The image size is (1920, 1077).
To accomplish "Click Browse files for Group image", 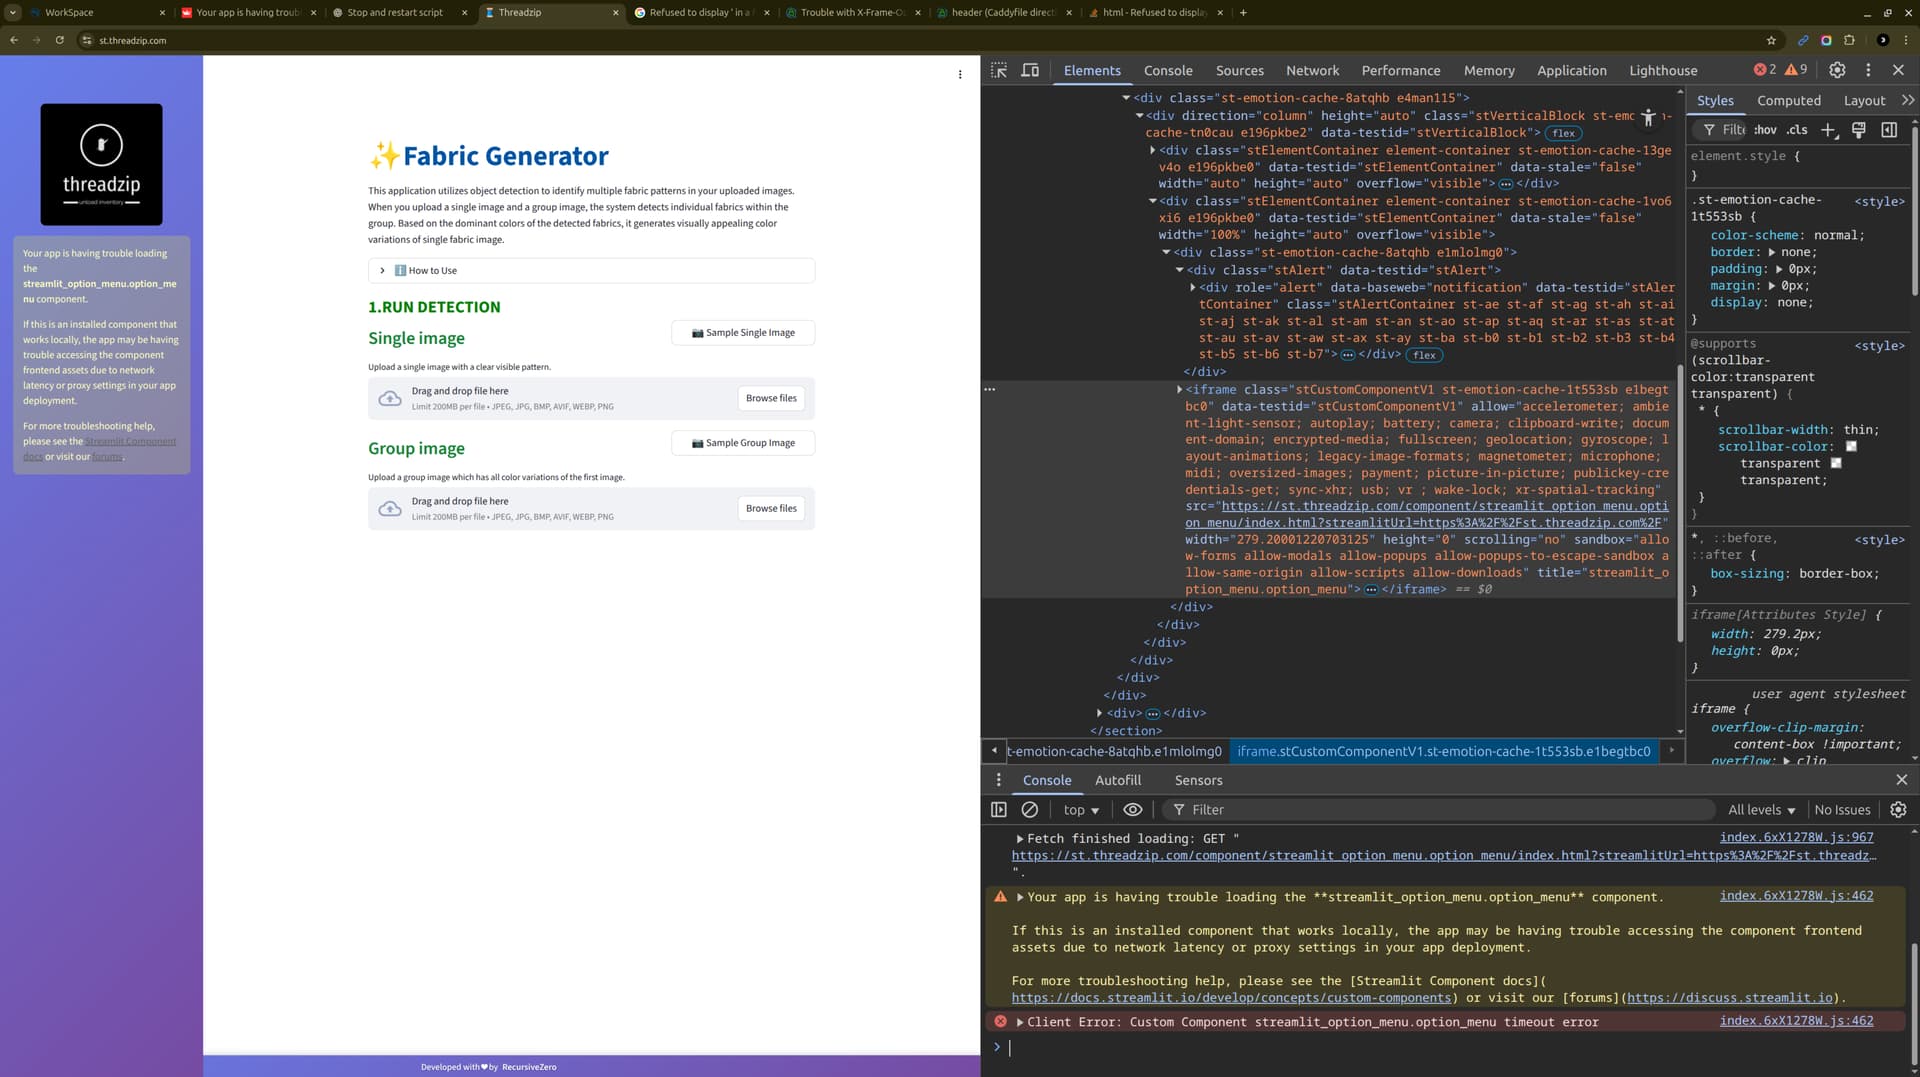I will pyautogui.click(x=771, y=509).
